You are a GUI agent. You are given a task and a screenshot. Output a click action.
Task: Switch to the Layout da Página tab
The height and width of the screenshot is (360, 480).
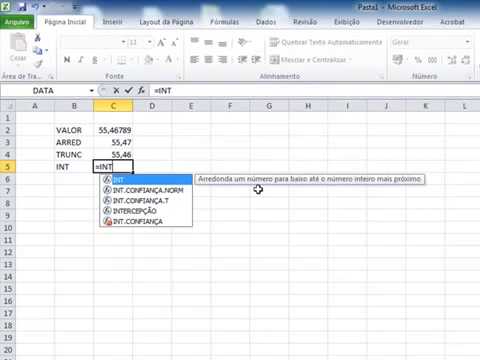click(166, 22)
